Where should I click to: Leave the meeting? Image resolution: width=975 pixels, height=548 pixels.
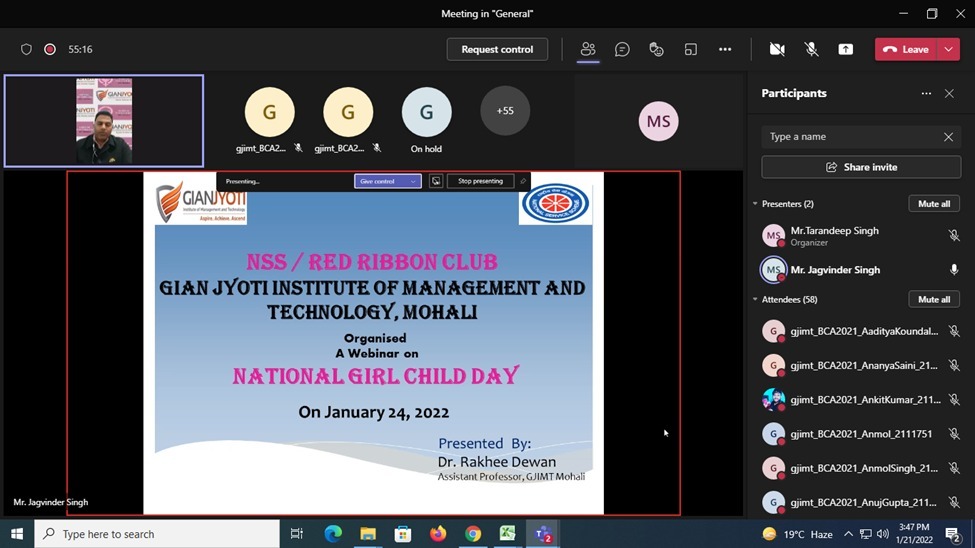pyautogui.click(x=906, y=49)
